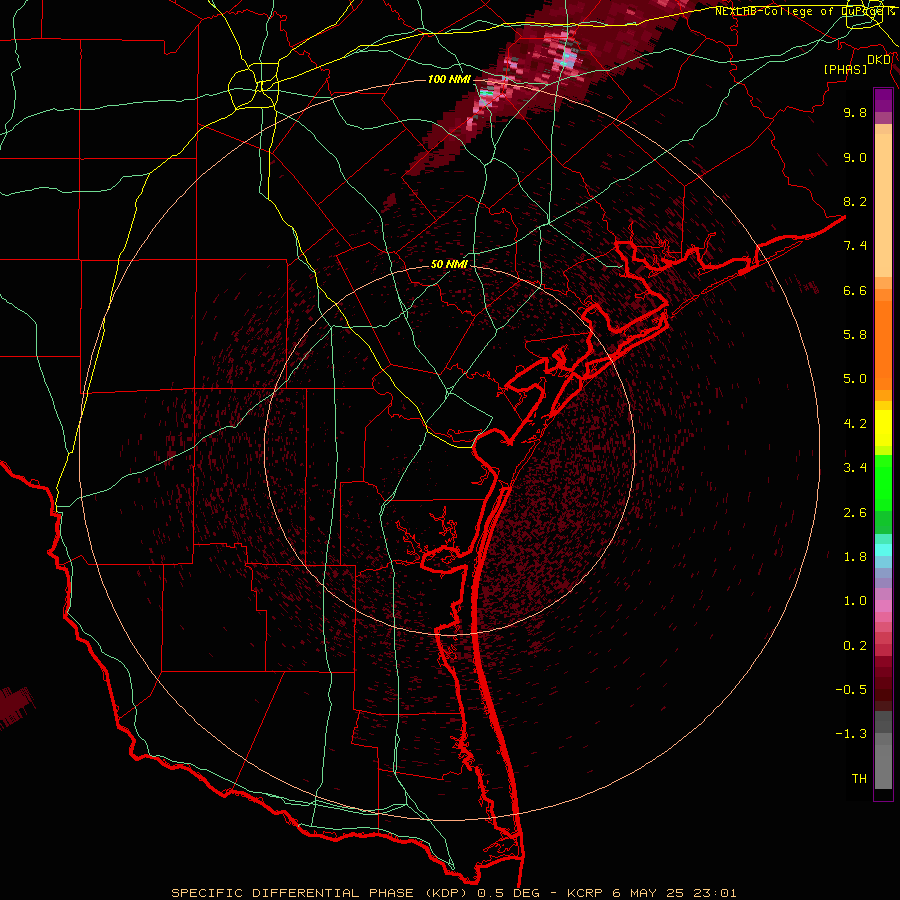Image resolution: width=900 pixels, height=900 pixels.
Task: Click the "3.4" color scale value
Action: pyautogui.click(x=855, y=468)
